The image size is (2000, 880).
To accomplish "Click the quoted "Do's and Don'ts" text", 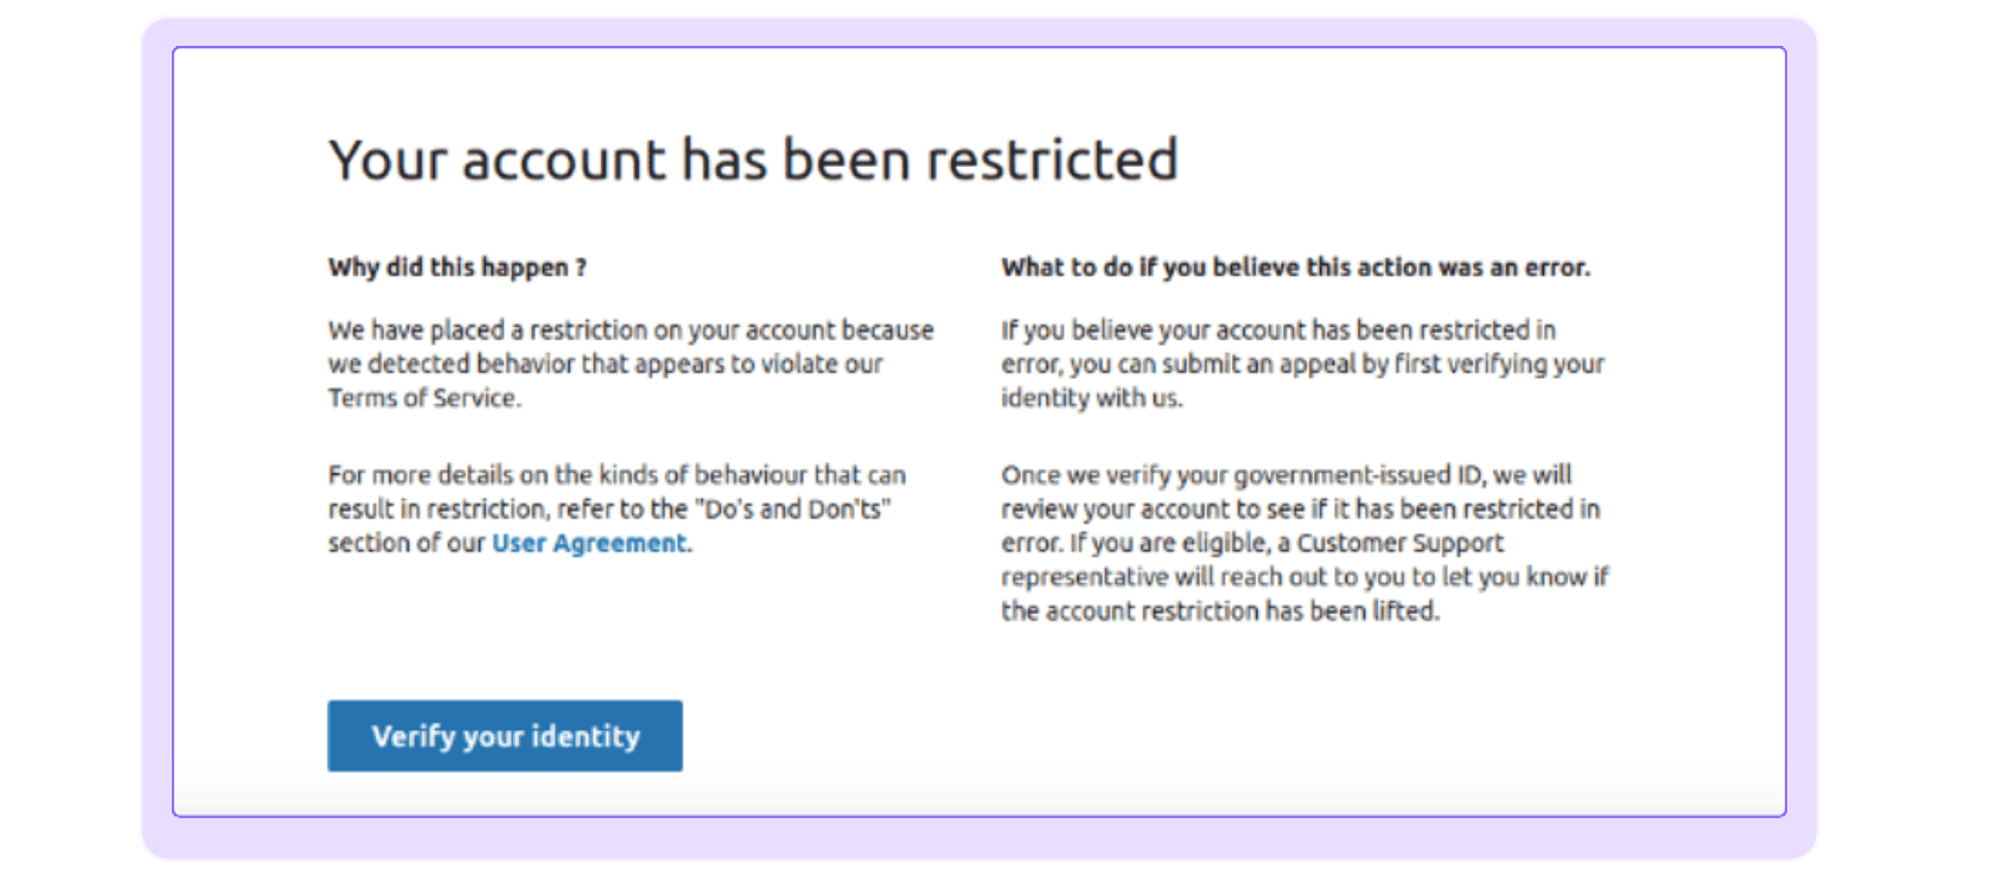I will [x=794, y=509].
